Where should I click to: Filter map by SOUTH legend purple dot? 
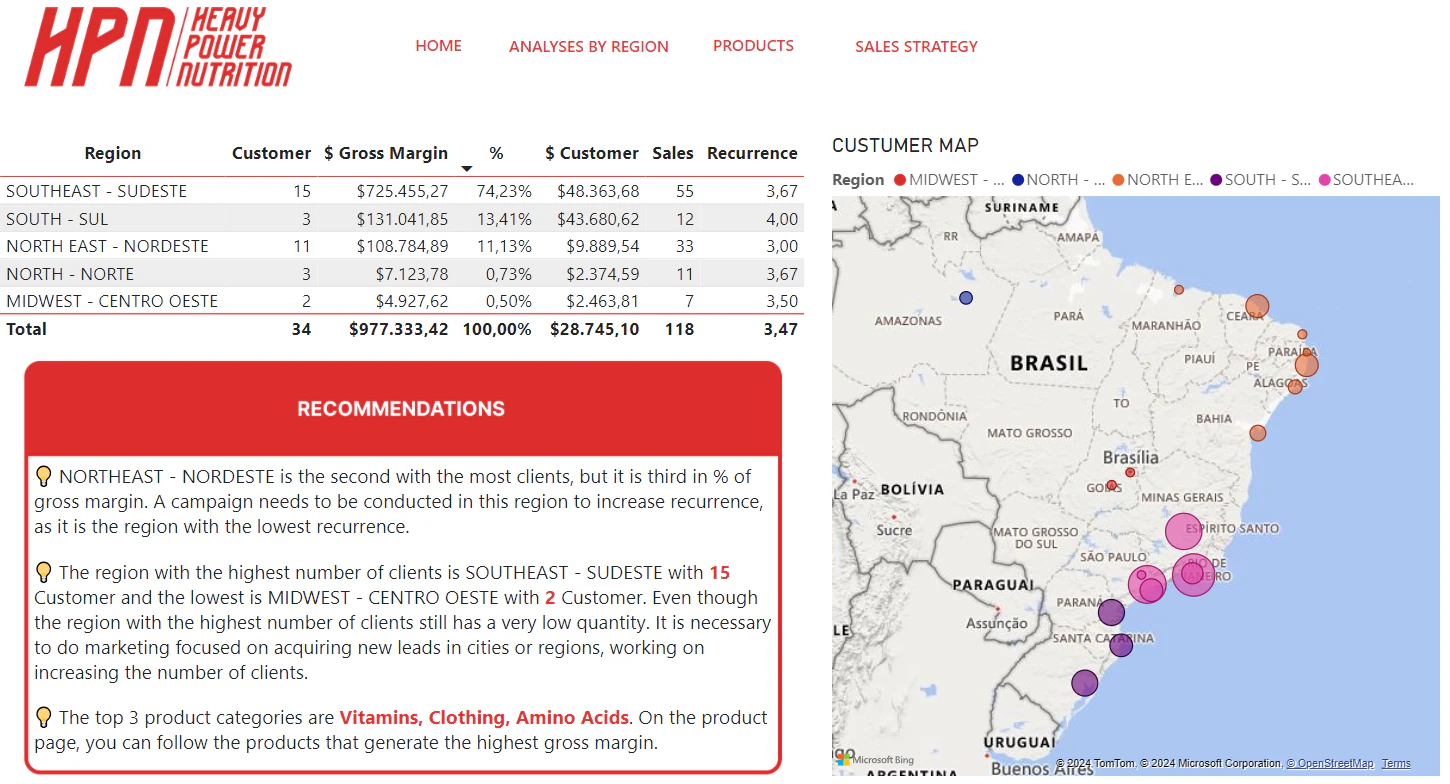[1216, 180]
